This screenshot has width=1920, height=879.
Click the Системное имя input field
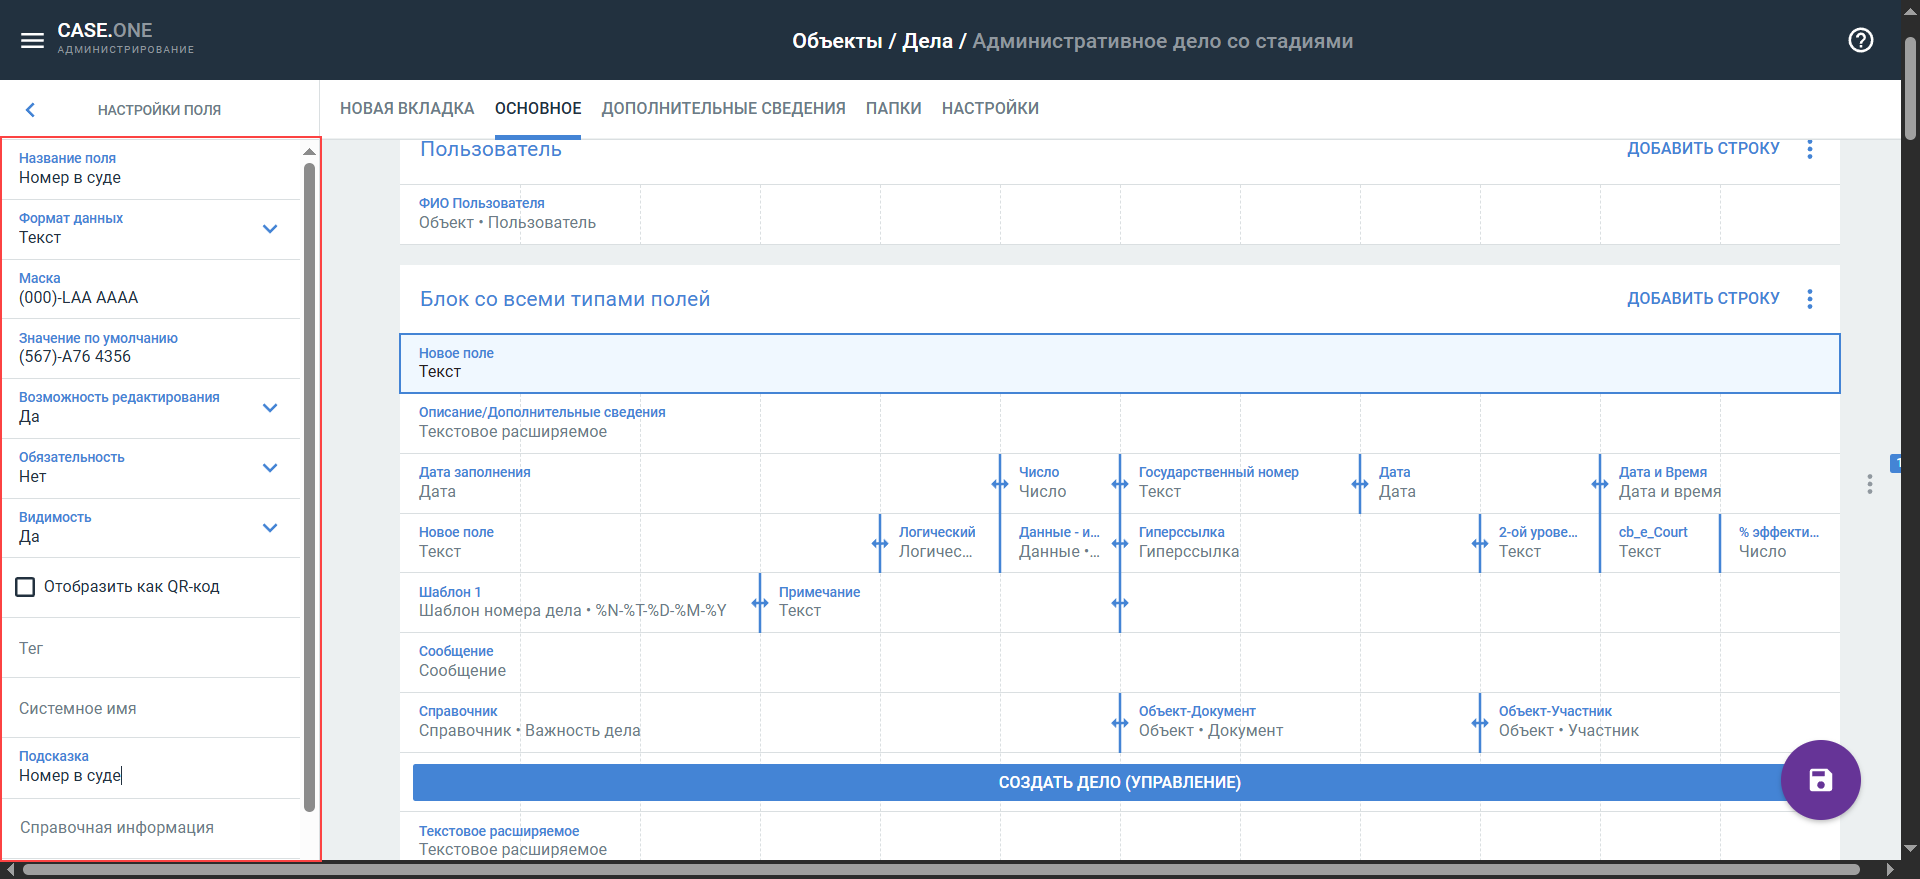[x=150, y=708]
